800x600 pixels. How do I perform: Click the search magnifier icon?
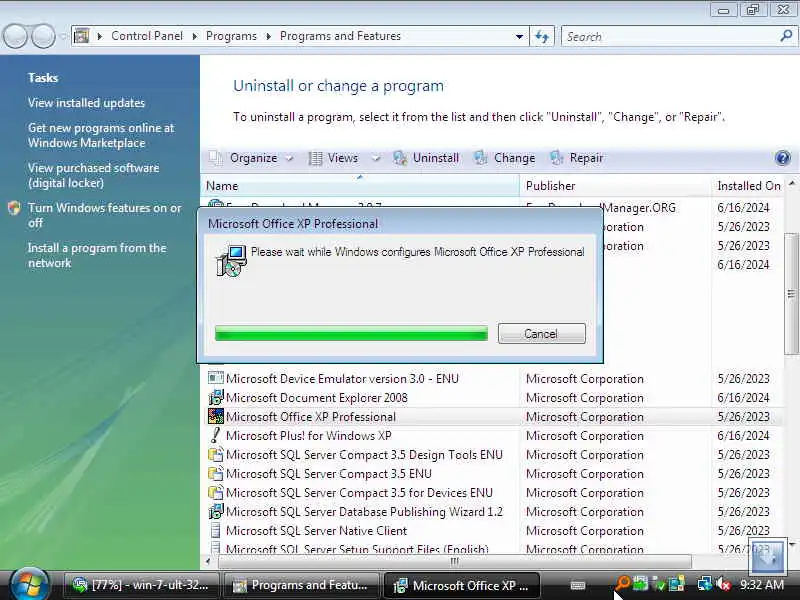(x=786, y=36)
